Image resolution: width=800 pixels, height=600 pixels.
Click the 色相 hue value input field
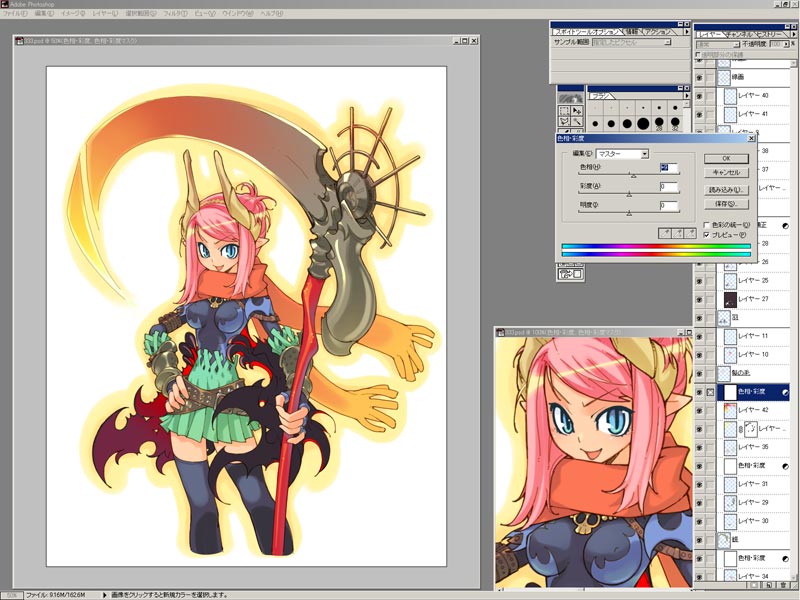pyautogui.click(x=669, y=168)
